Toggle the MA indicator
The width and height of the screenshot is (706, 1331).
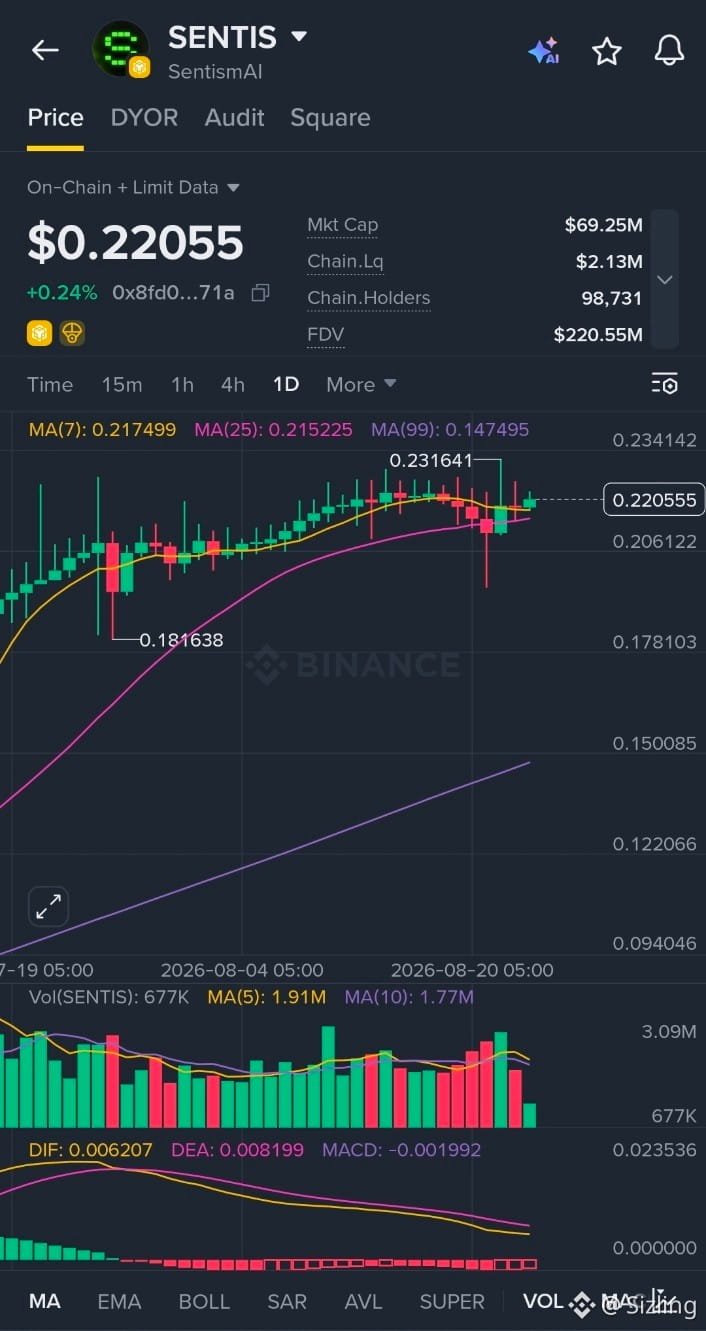tap(44, 1301)
